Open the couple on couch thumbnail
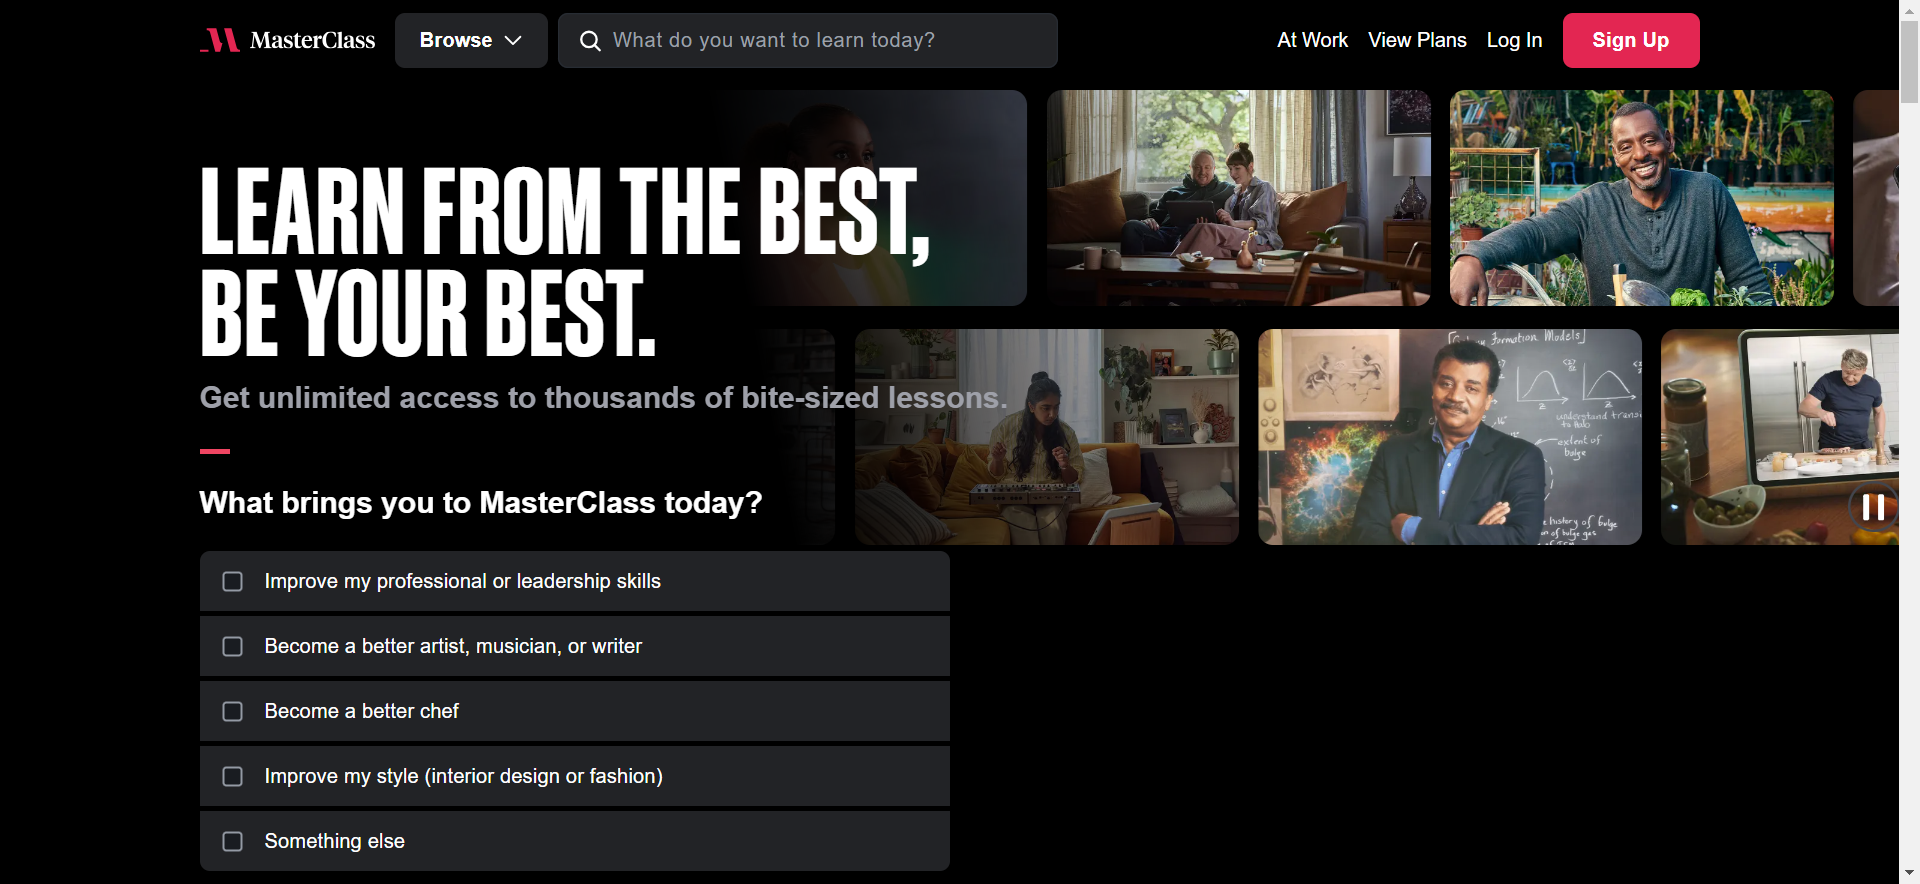Viewport: 1920px width, 884px height. [x=1239, y=198]
